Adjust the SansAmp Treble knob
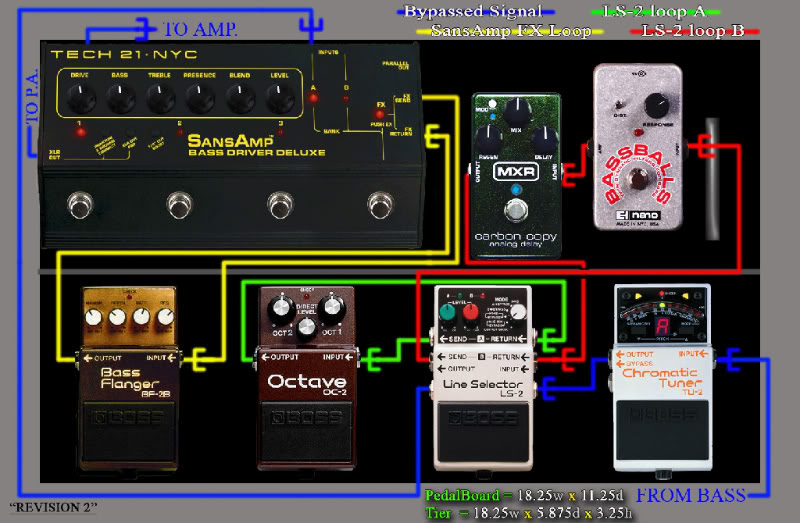800x523 pixels. 160,98
